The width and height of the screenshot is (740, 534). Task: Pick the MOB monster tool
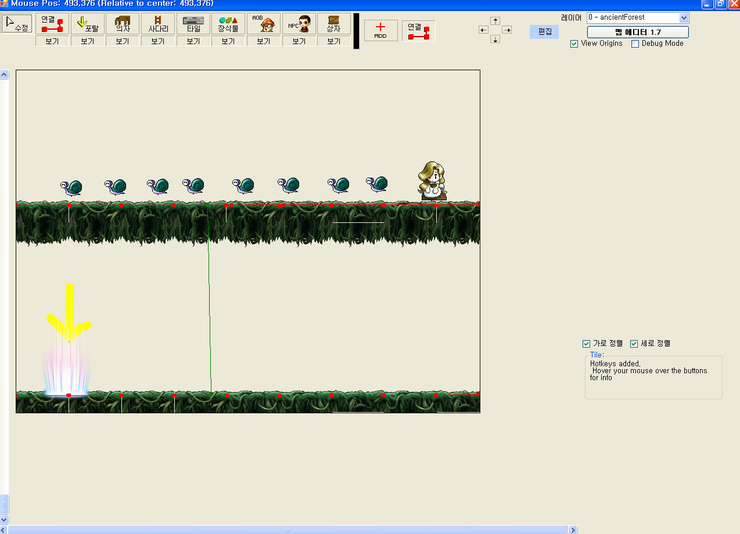click(x=263, y=24)
